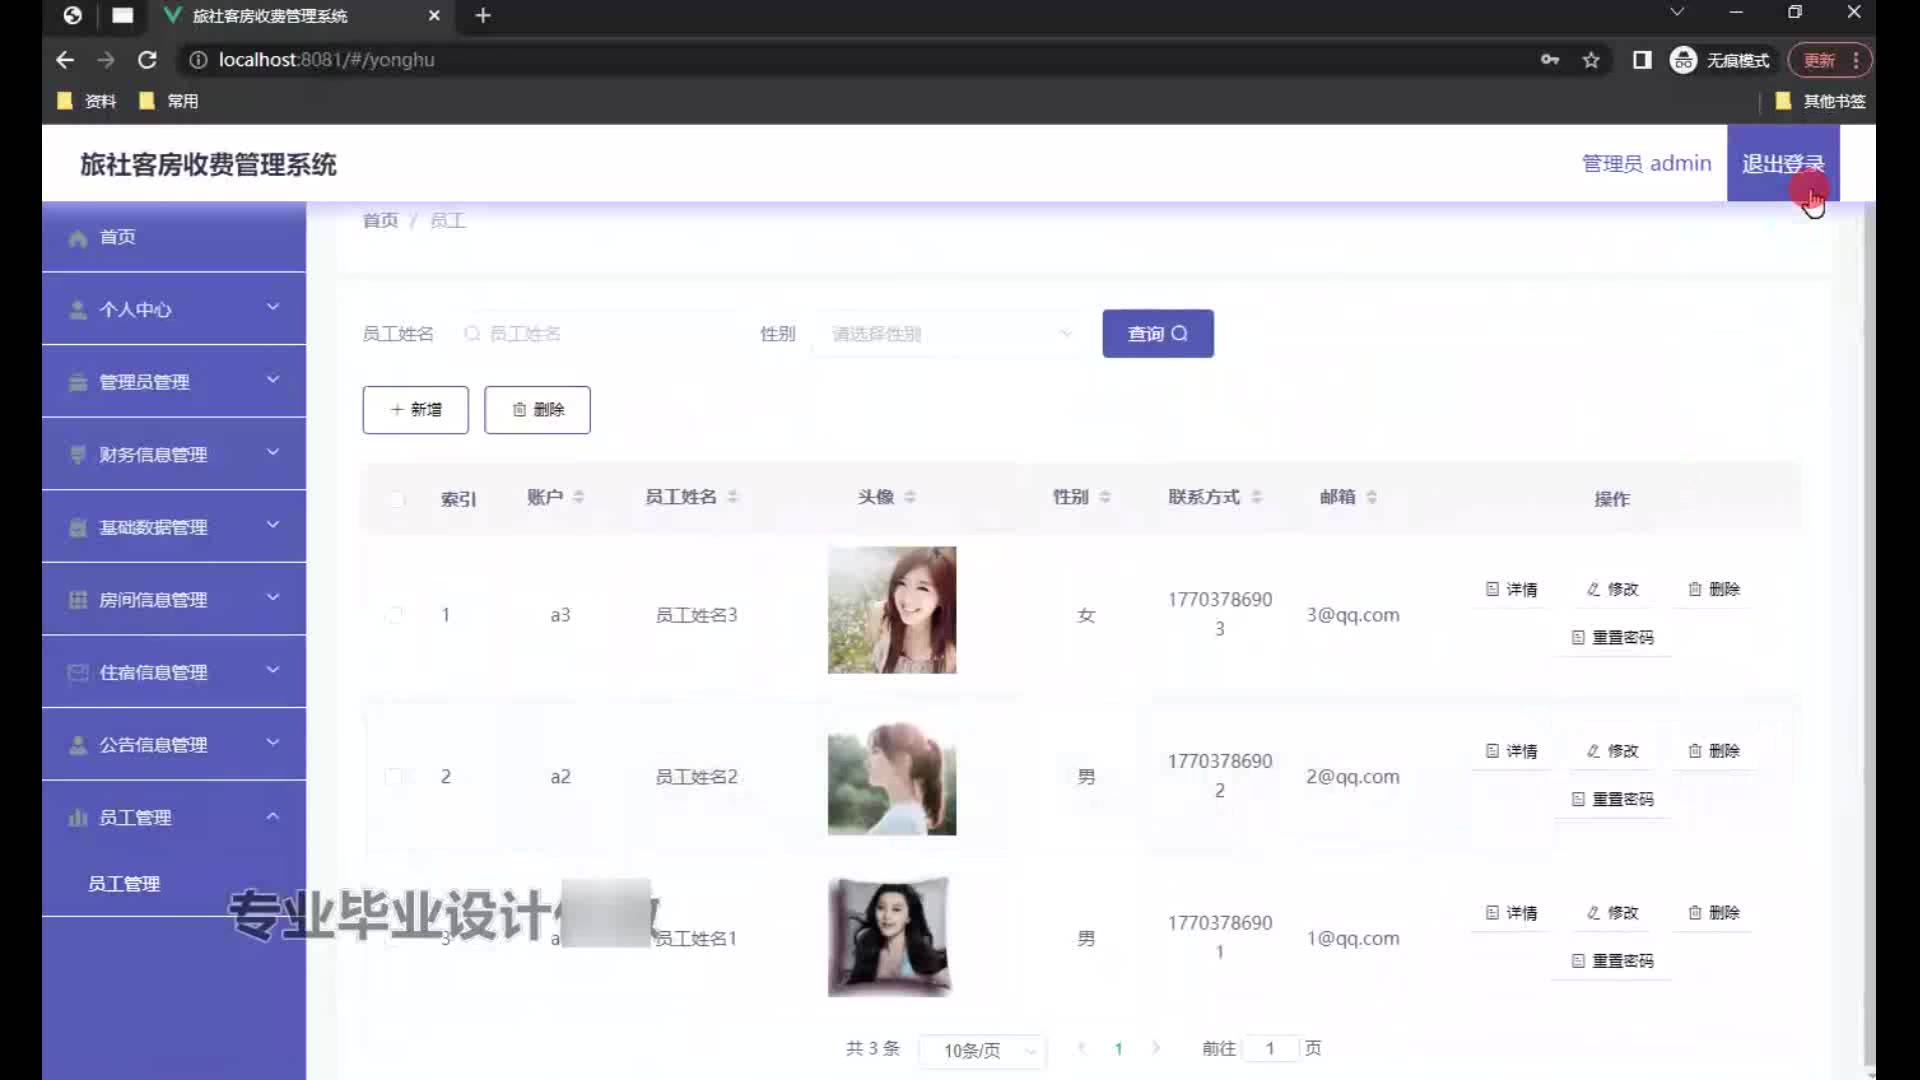
Task: Click 修改 edit icon for 员工姓名3
Action: click(1594, 589)
